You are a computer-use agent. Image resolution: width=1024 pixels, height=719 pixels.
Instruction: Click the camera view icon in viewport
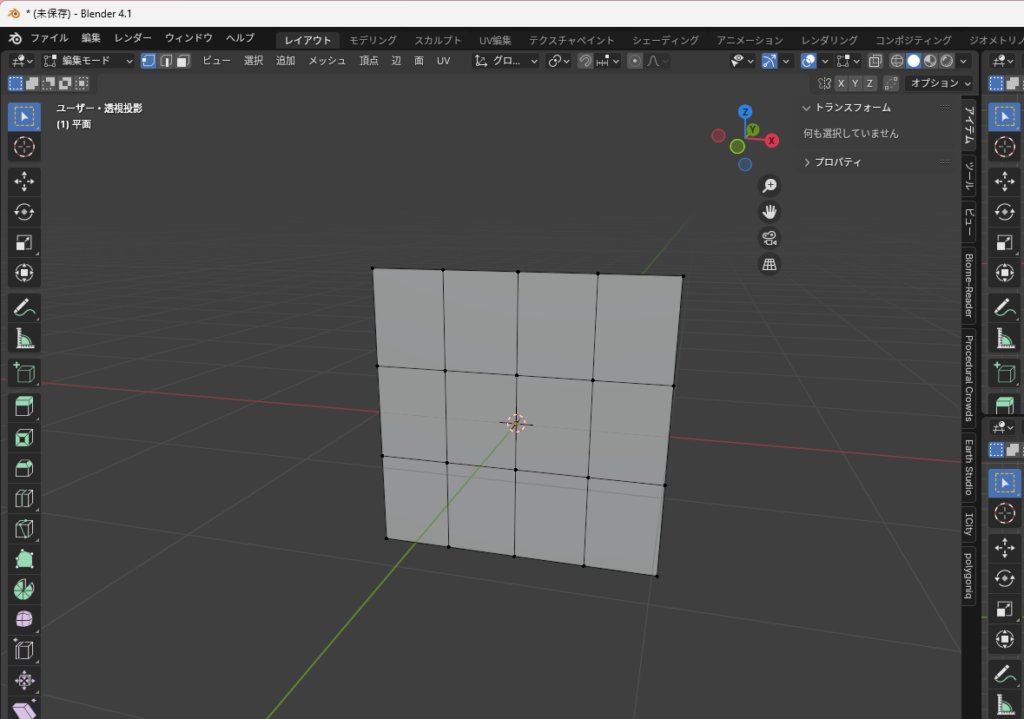click(769, 238)
